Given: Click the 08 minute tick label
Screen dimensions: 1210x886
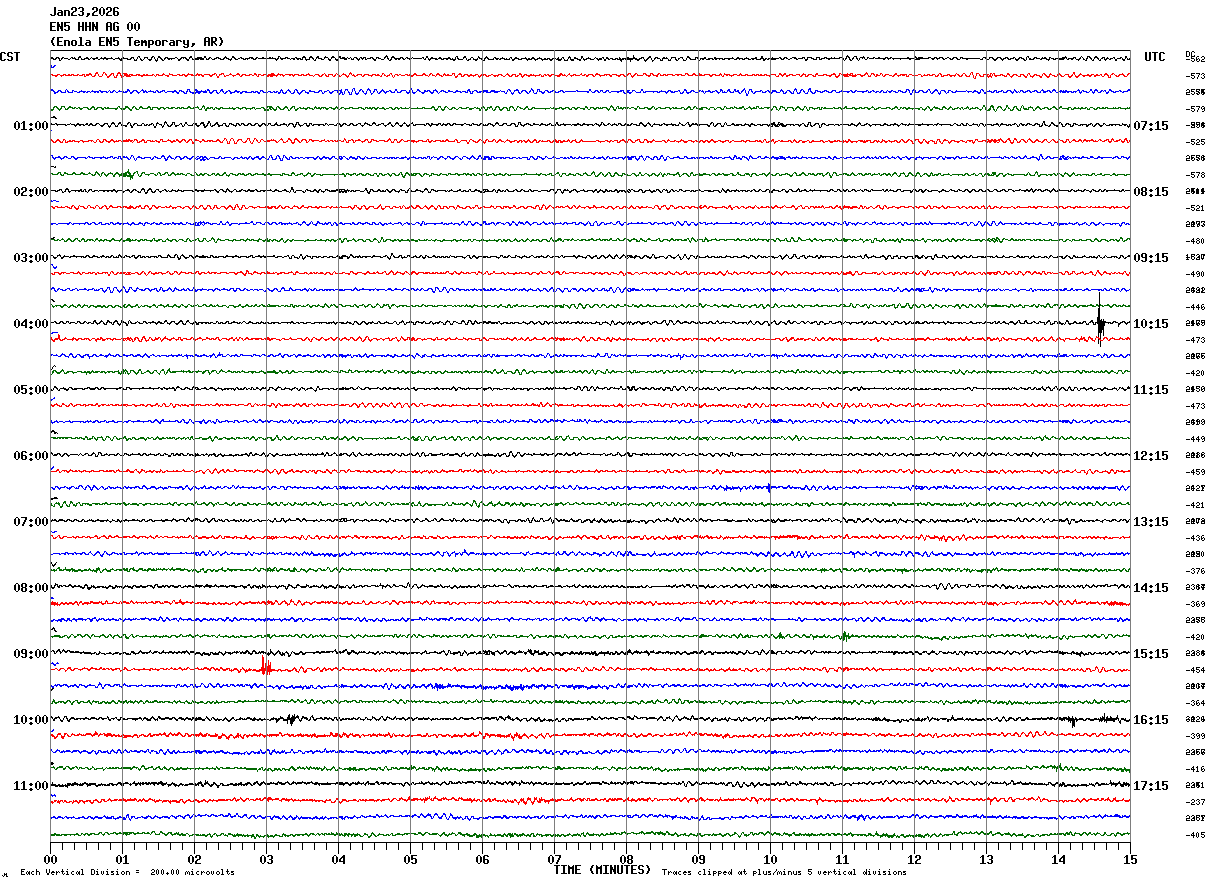Looking at the screenshot, I should [626, 859].
